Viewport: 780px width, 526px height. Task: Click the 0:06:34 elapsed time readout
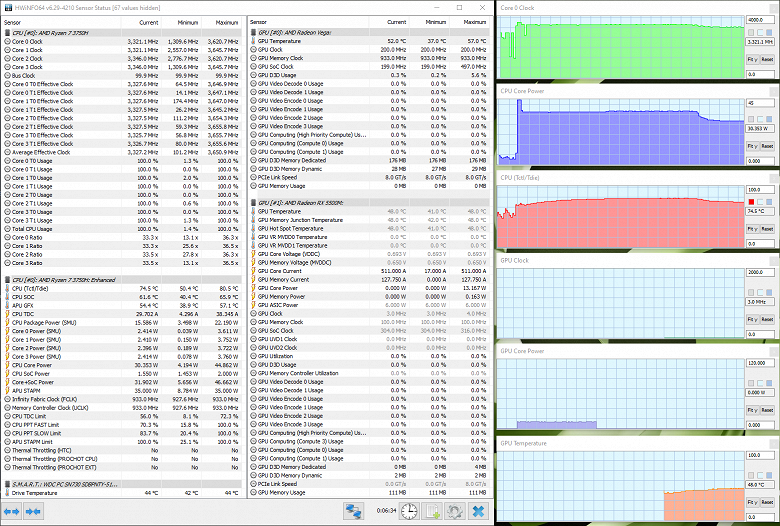tap(386, 511)
